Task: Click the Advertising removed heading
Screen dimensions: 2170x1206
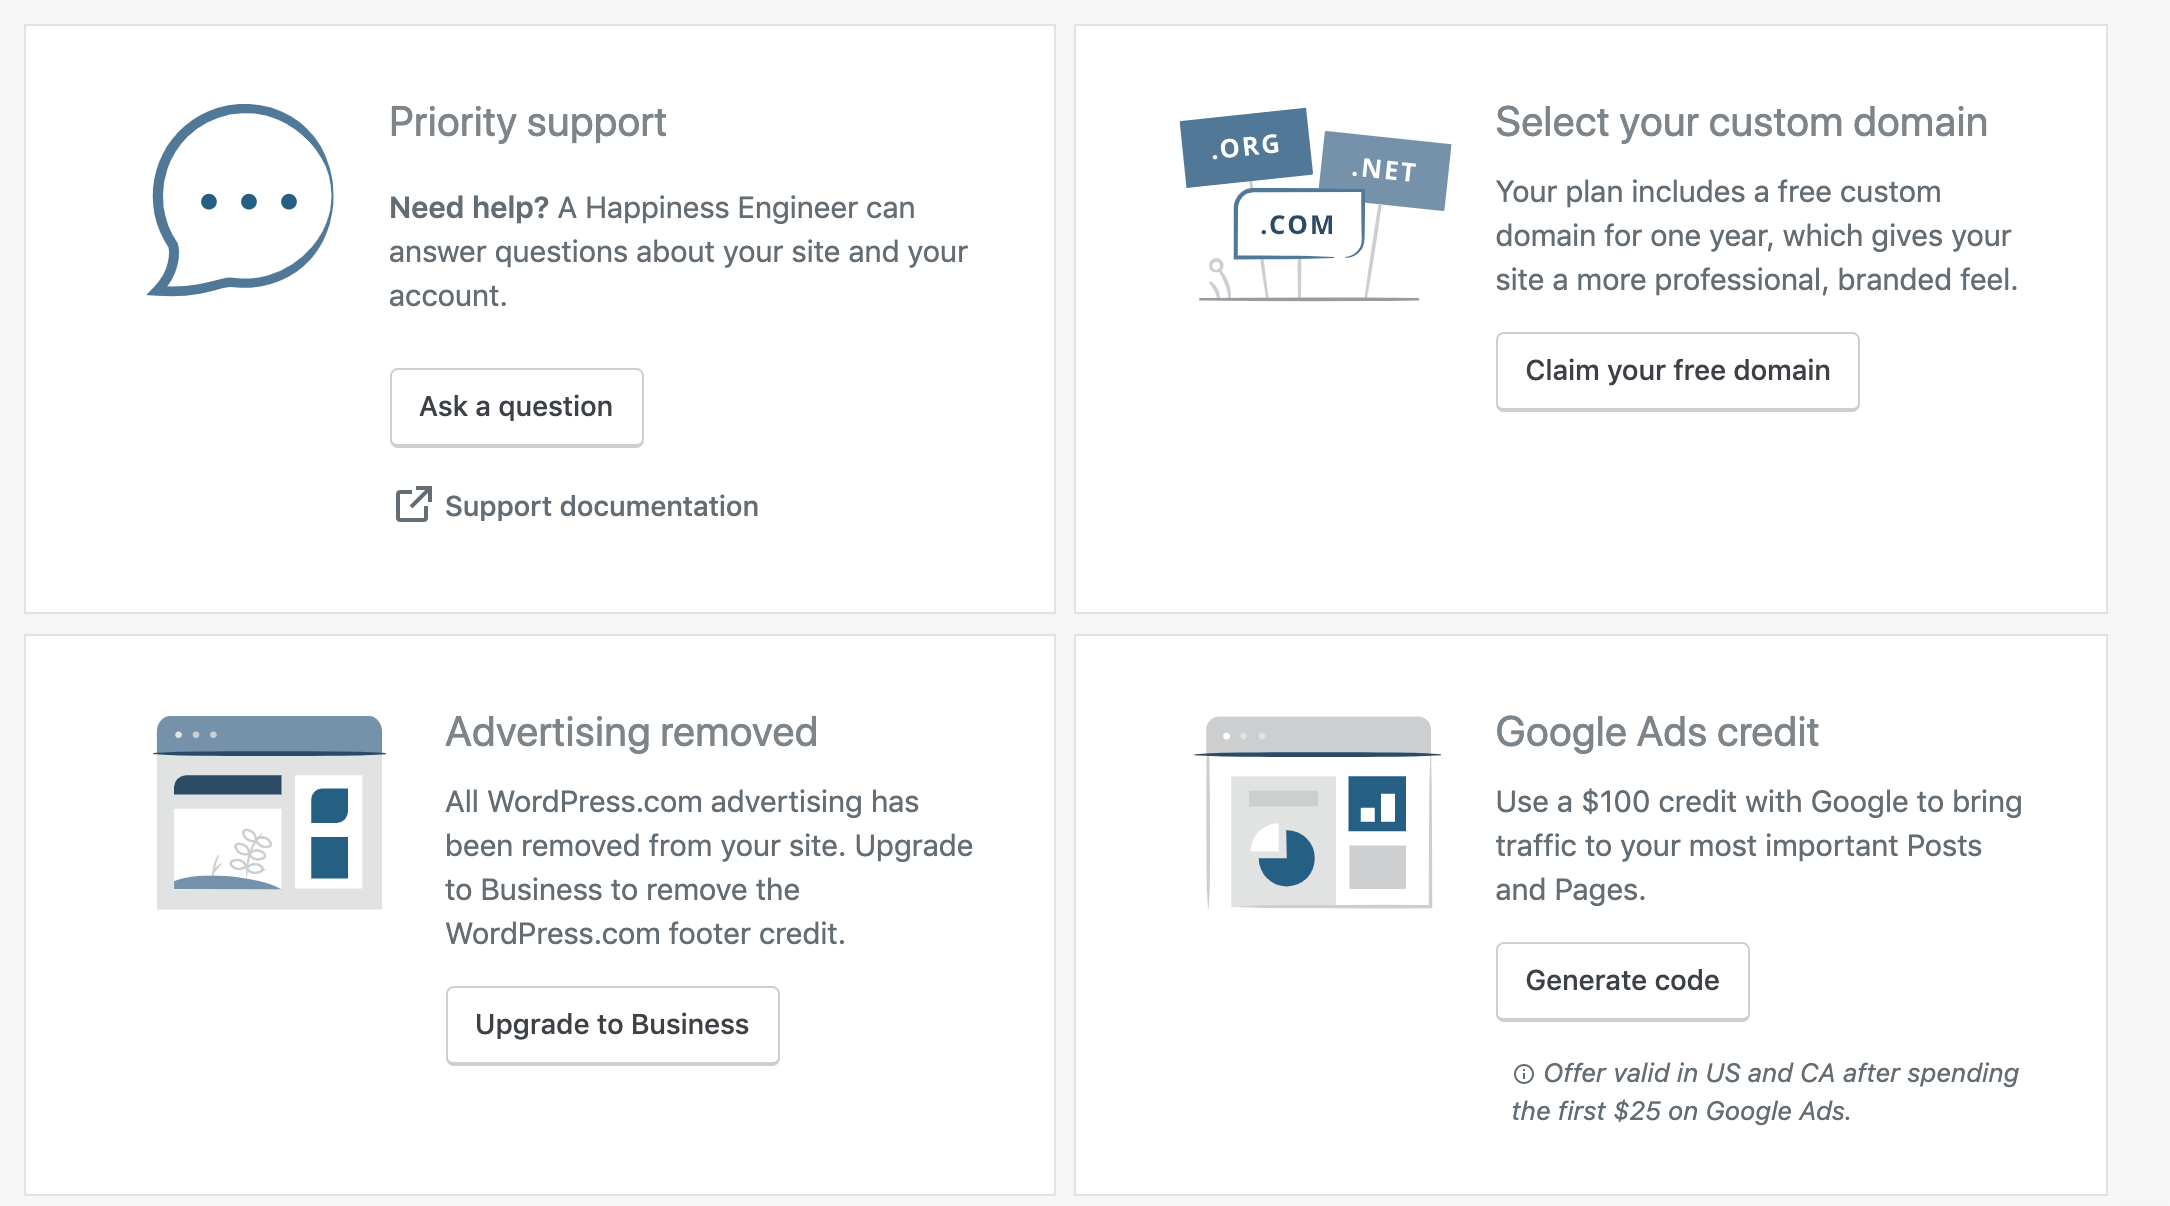Action: coord(631,733)
